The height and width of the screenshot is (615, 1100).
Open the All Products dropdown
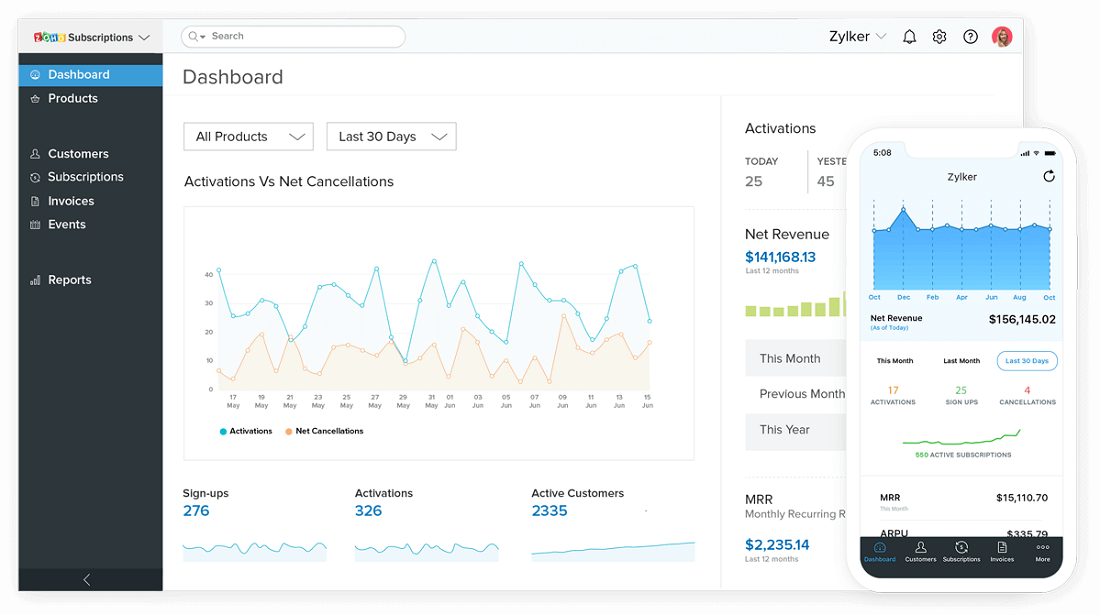[248, 136]
